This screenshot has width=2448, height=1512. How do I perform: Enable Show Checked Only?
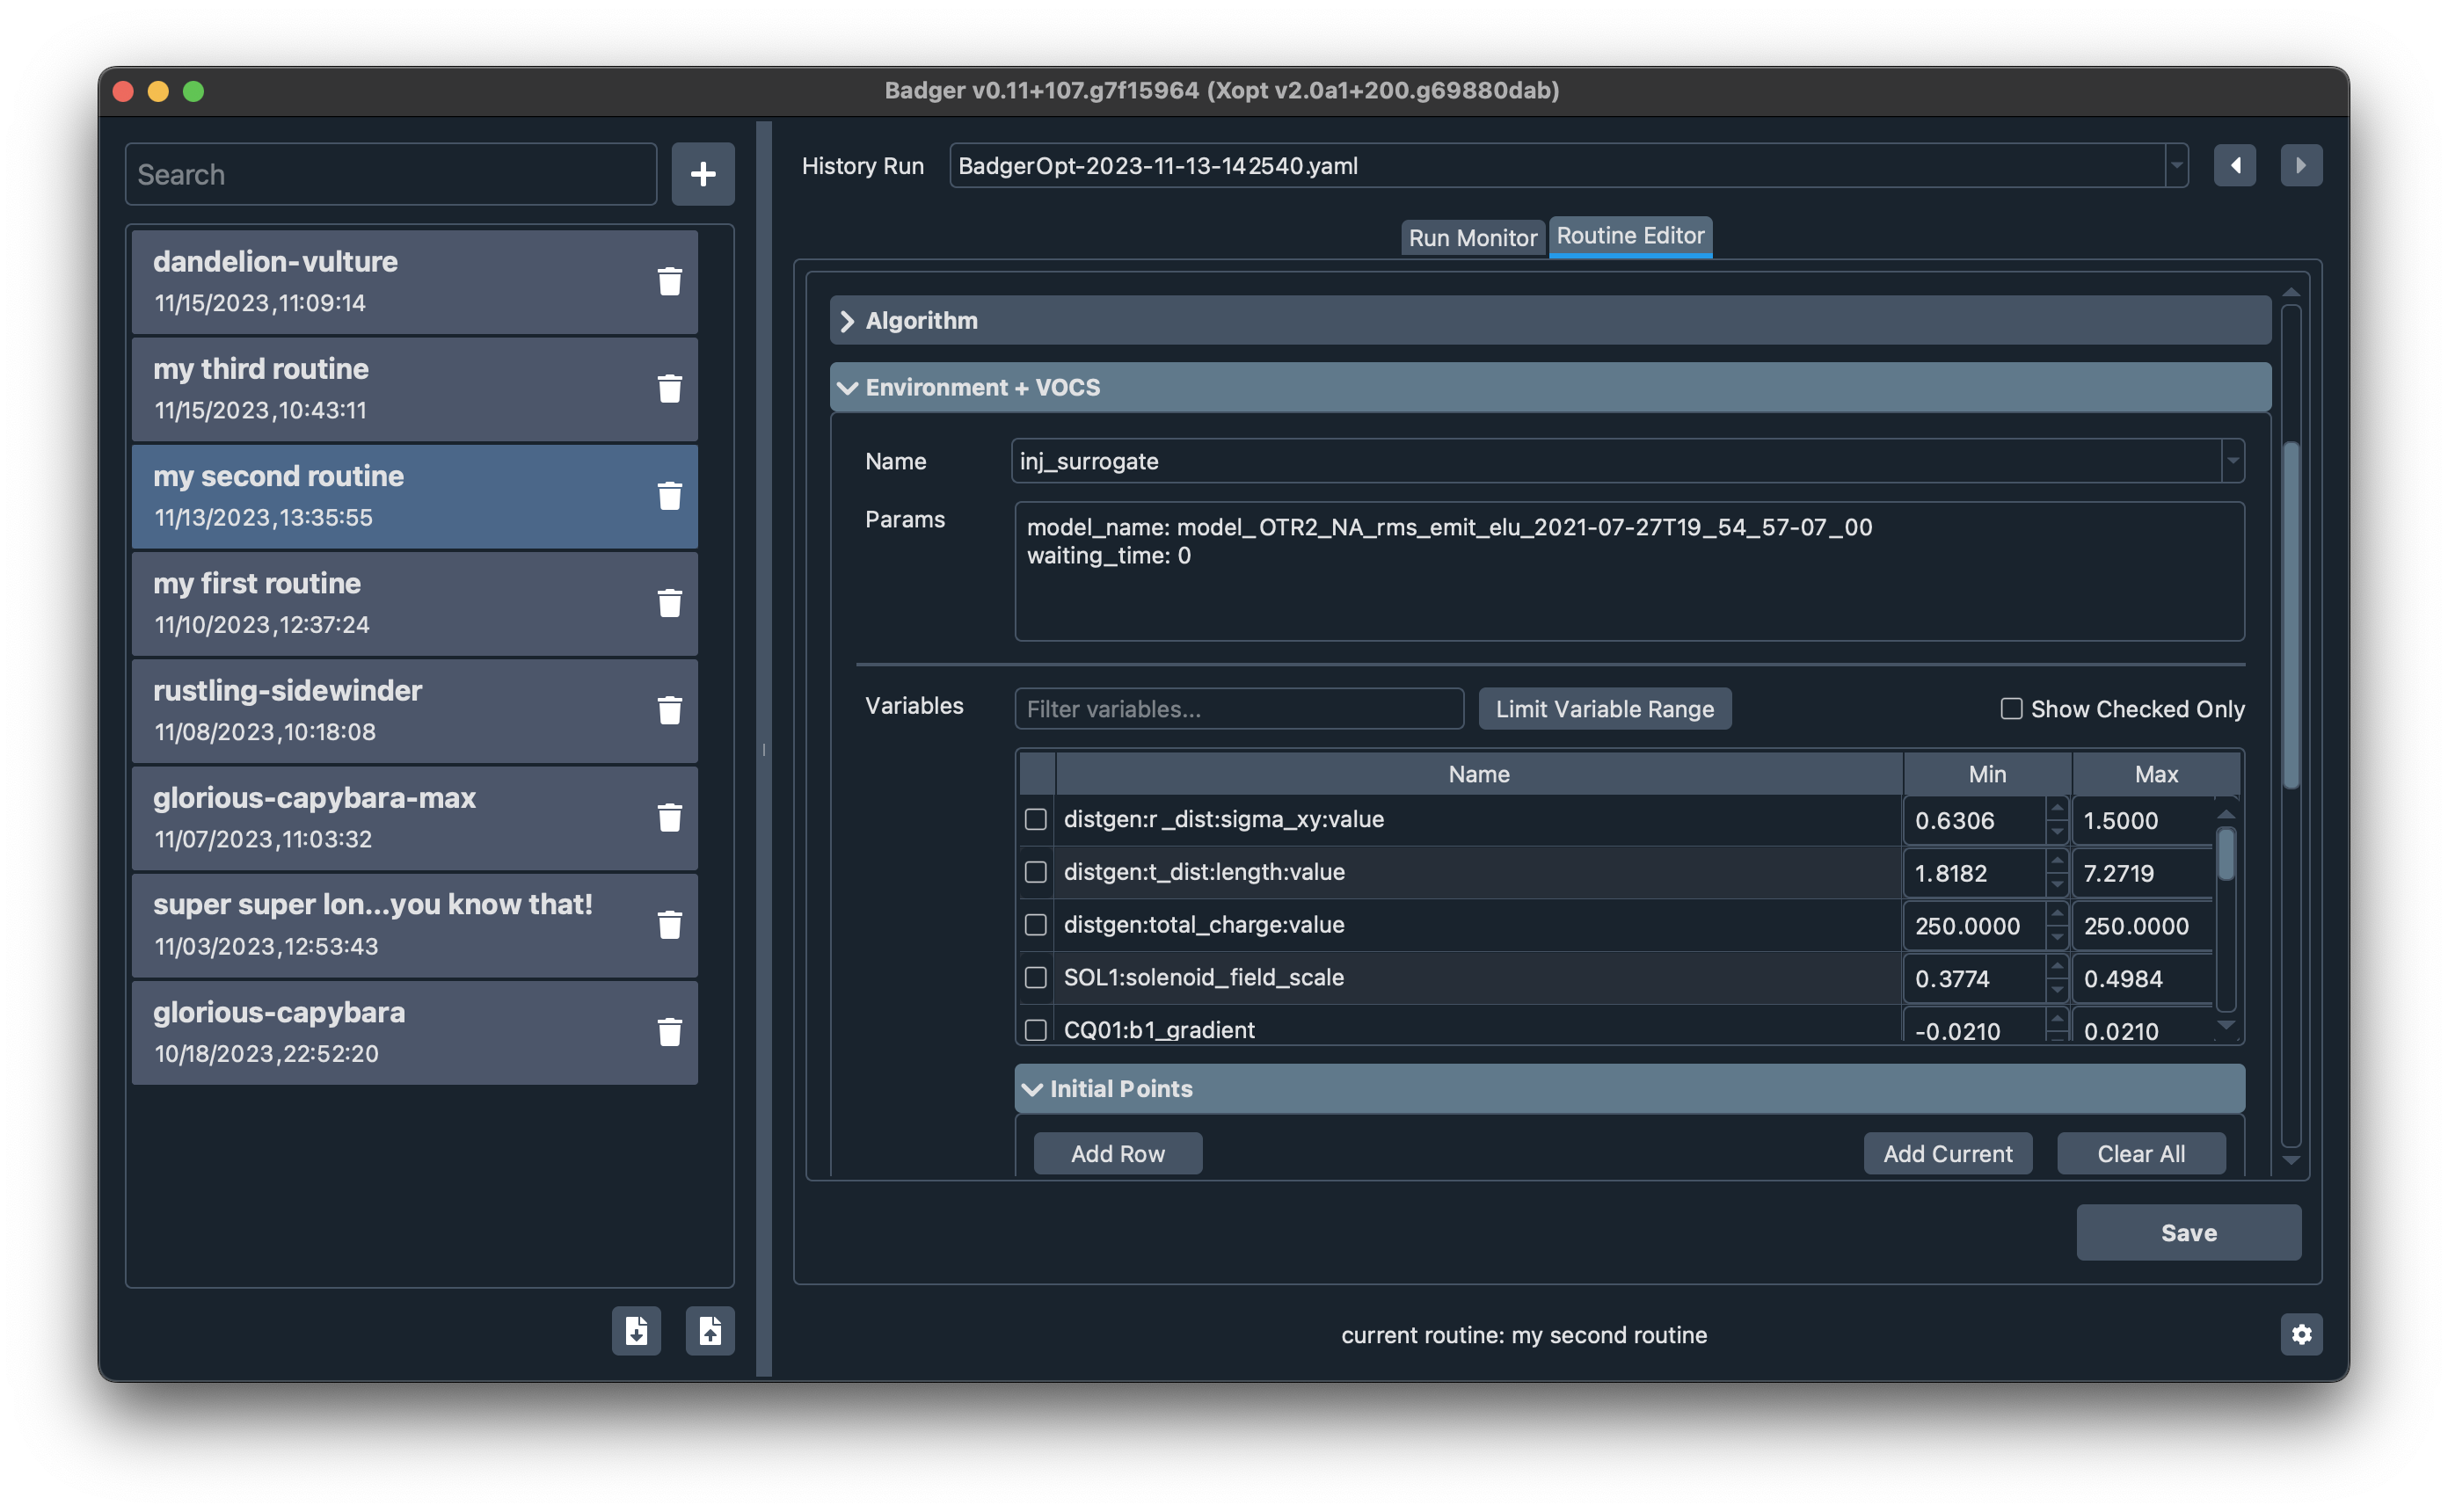tap(2011, 709)
